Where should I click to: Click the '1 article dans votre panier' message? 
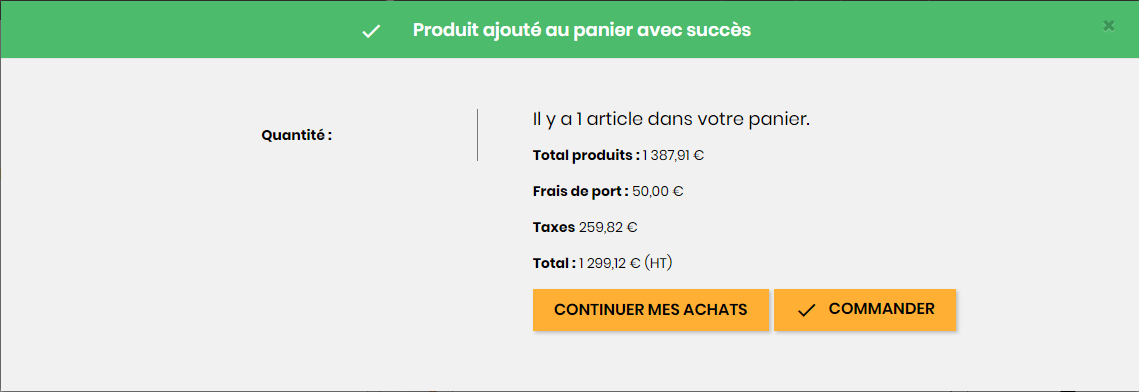671,119
